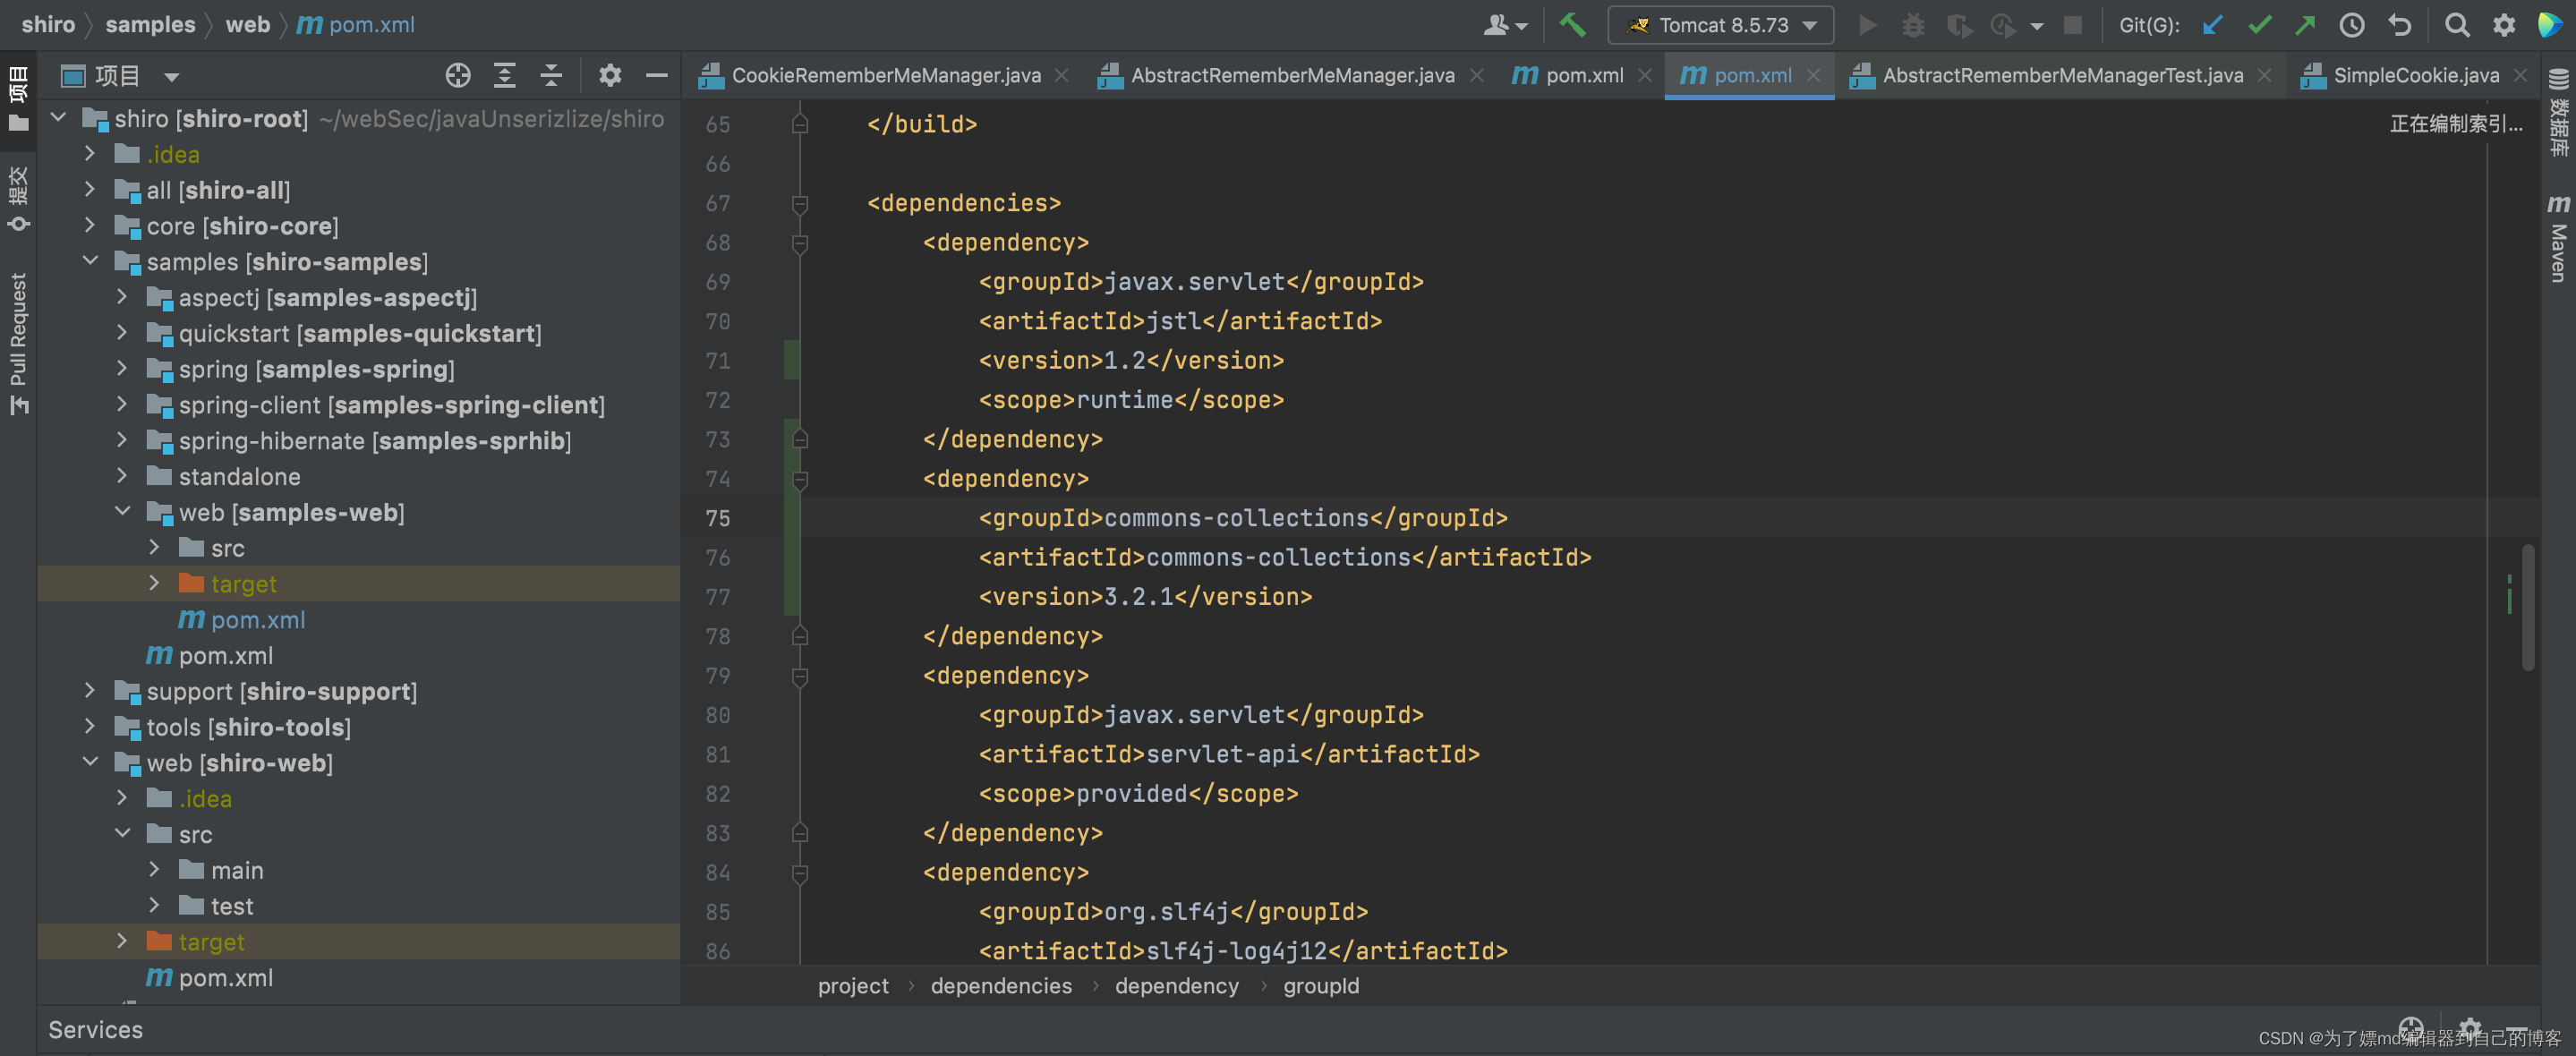
Task: Click the groupId breadcrumb at editor bottom
Action: [x=1321, y=986]
